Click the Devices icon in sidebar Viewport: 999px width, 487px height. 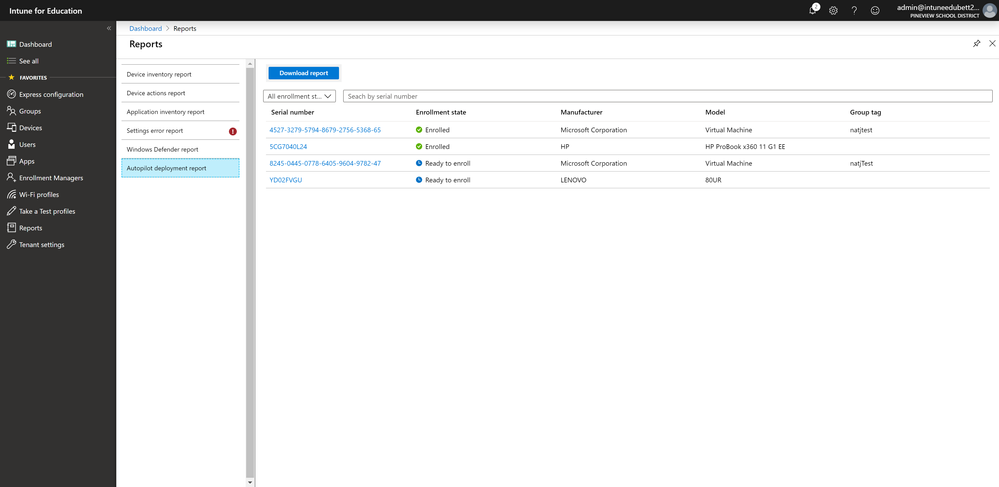pos(11,127)
